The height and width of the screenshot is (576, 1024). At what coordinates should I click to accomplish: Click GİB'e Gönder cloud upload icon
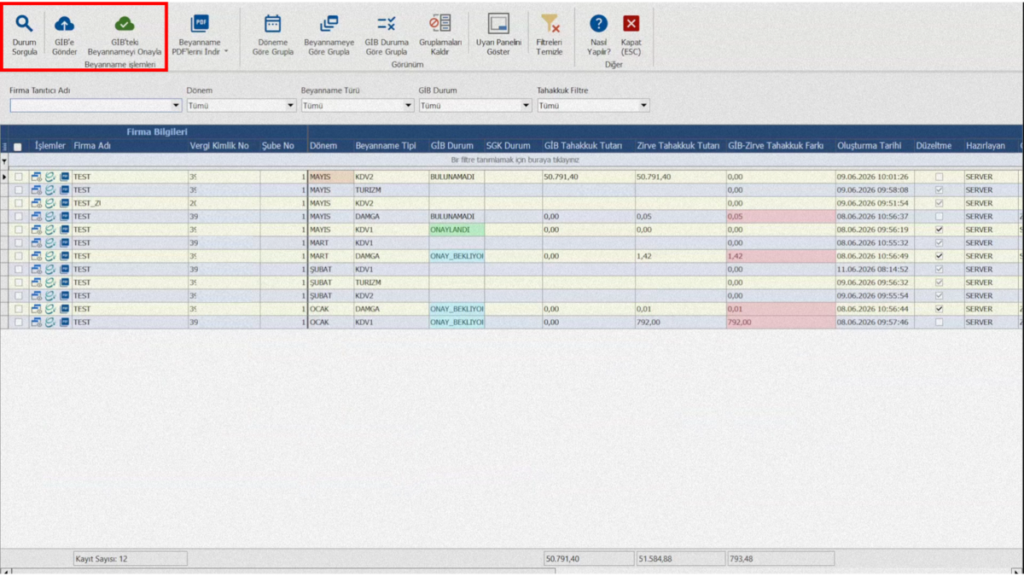pos(64,24)
